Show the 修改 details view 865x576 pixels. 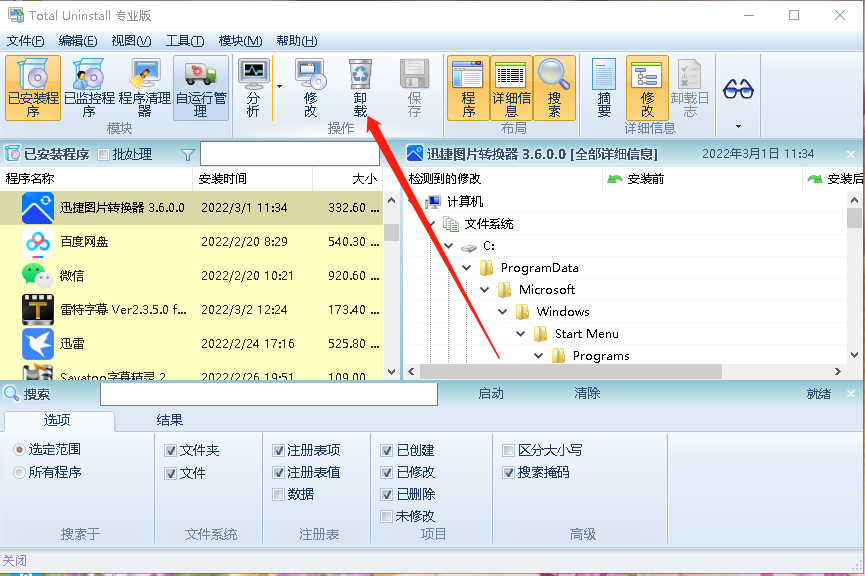click(647, 88)
